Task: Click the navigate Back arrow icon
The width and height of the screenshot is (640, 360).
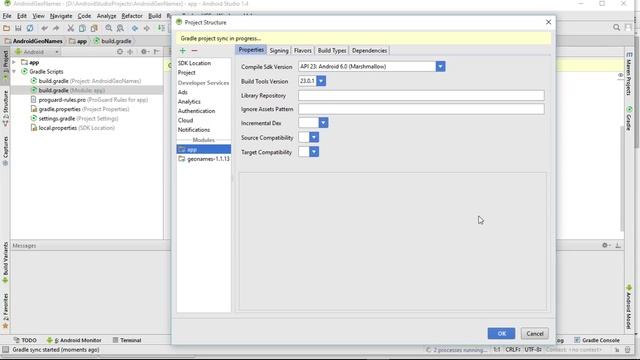Action: [x=135, y=28]
